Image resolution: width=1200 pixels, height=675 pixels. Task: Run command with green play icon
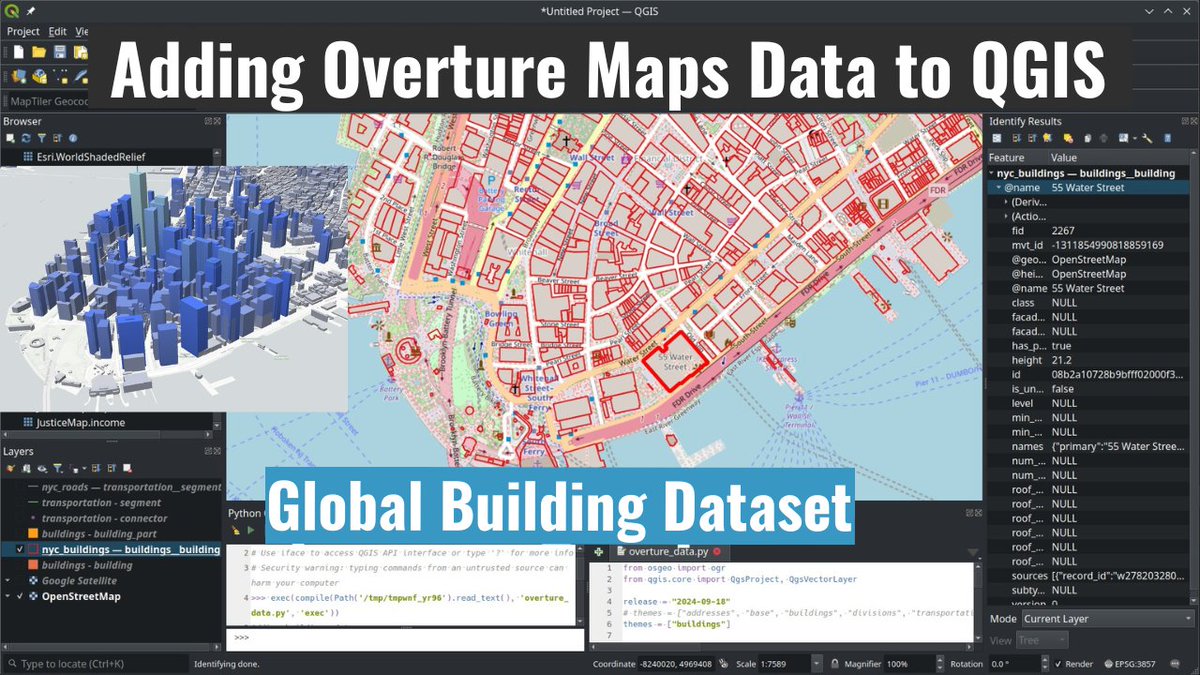coord(252,529)
